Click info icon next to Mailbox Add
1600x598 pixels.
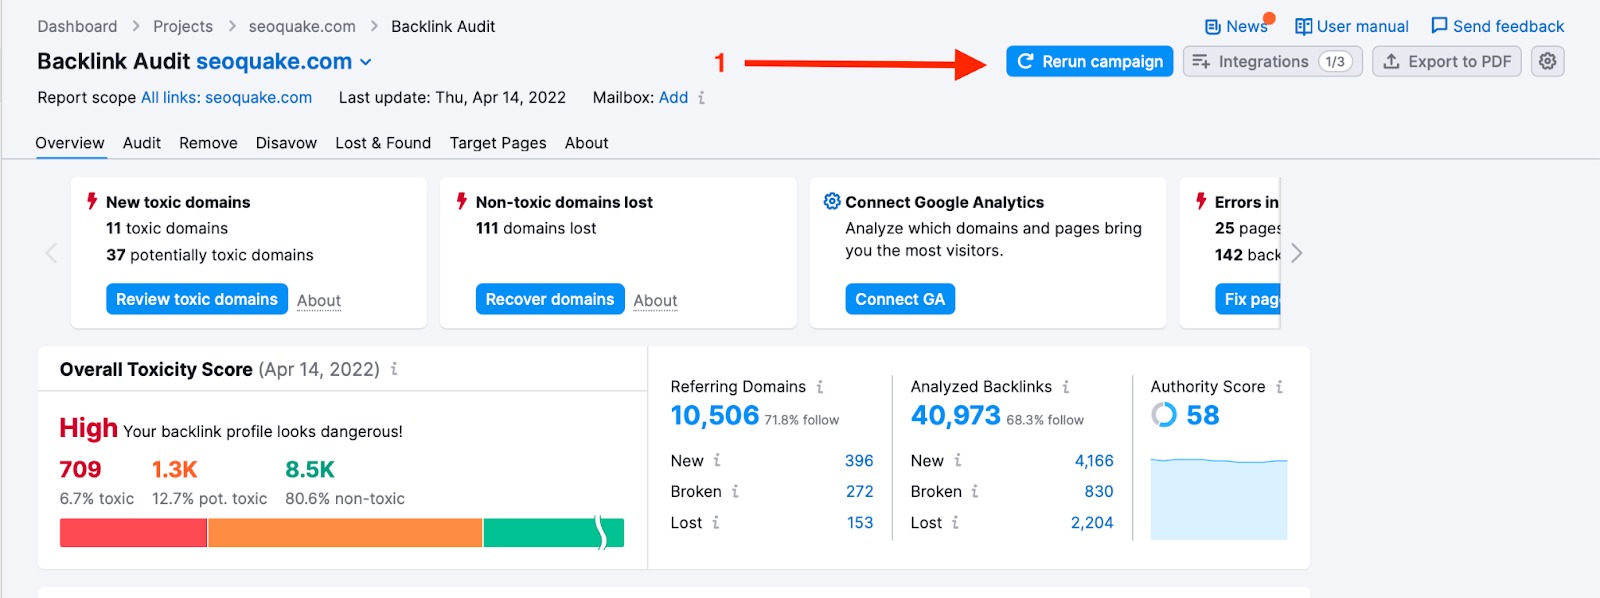point(701,98)
